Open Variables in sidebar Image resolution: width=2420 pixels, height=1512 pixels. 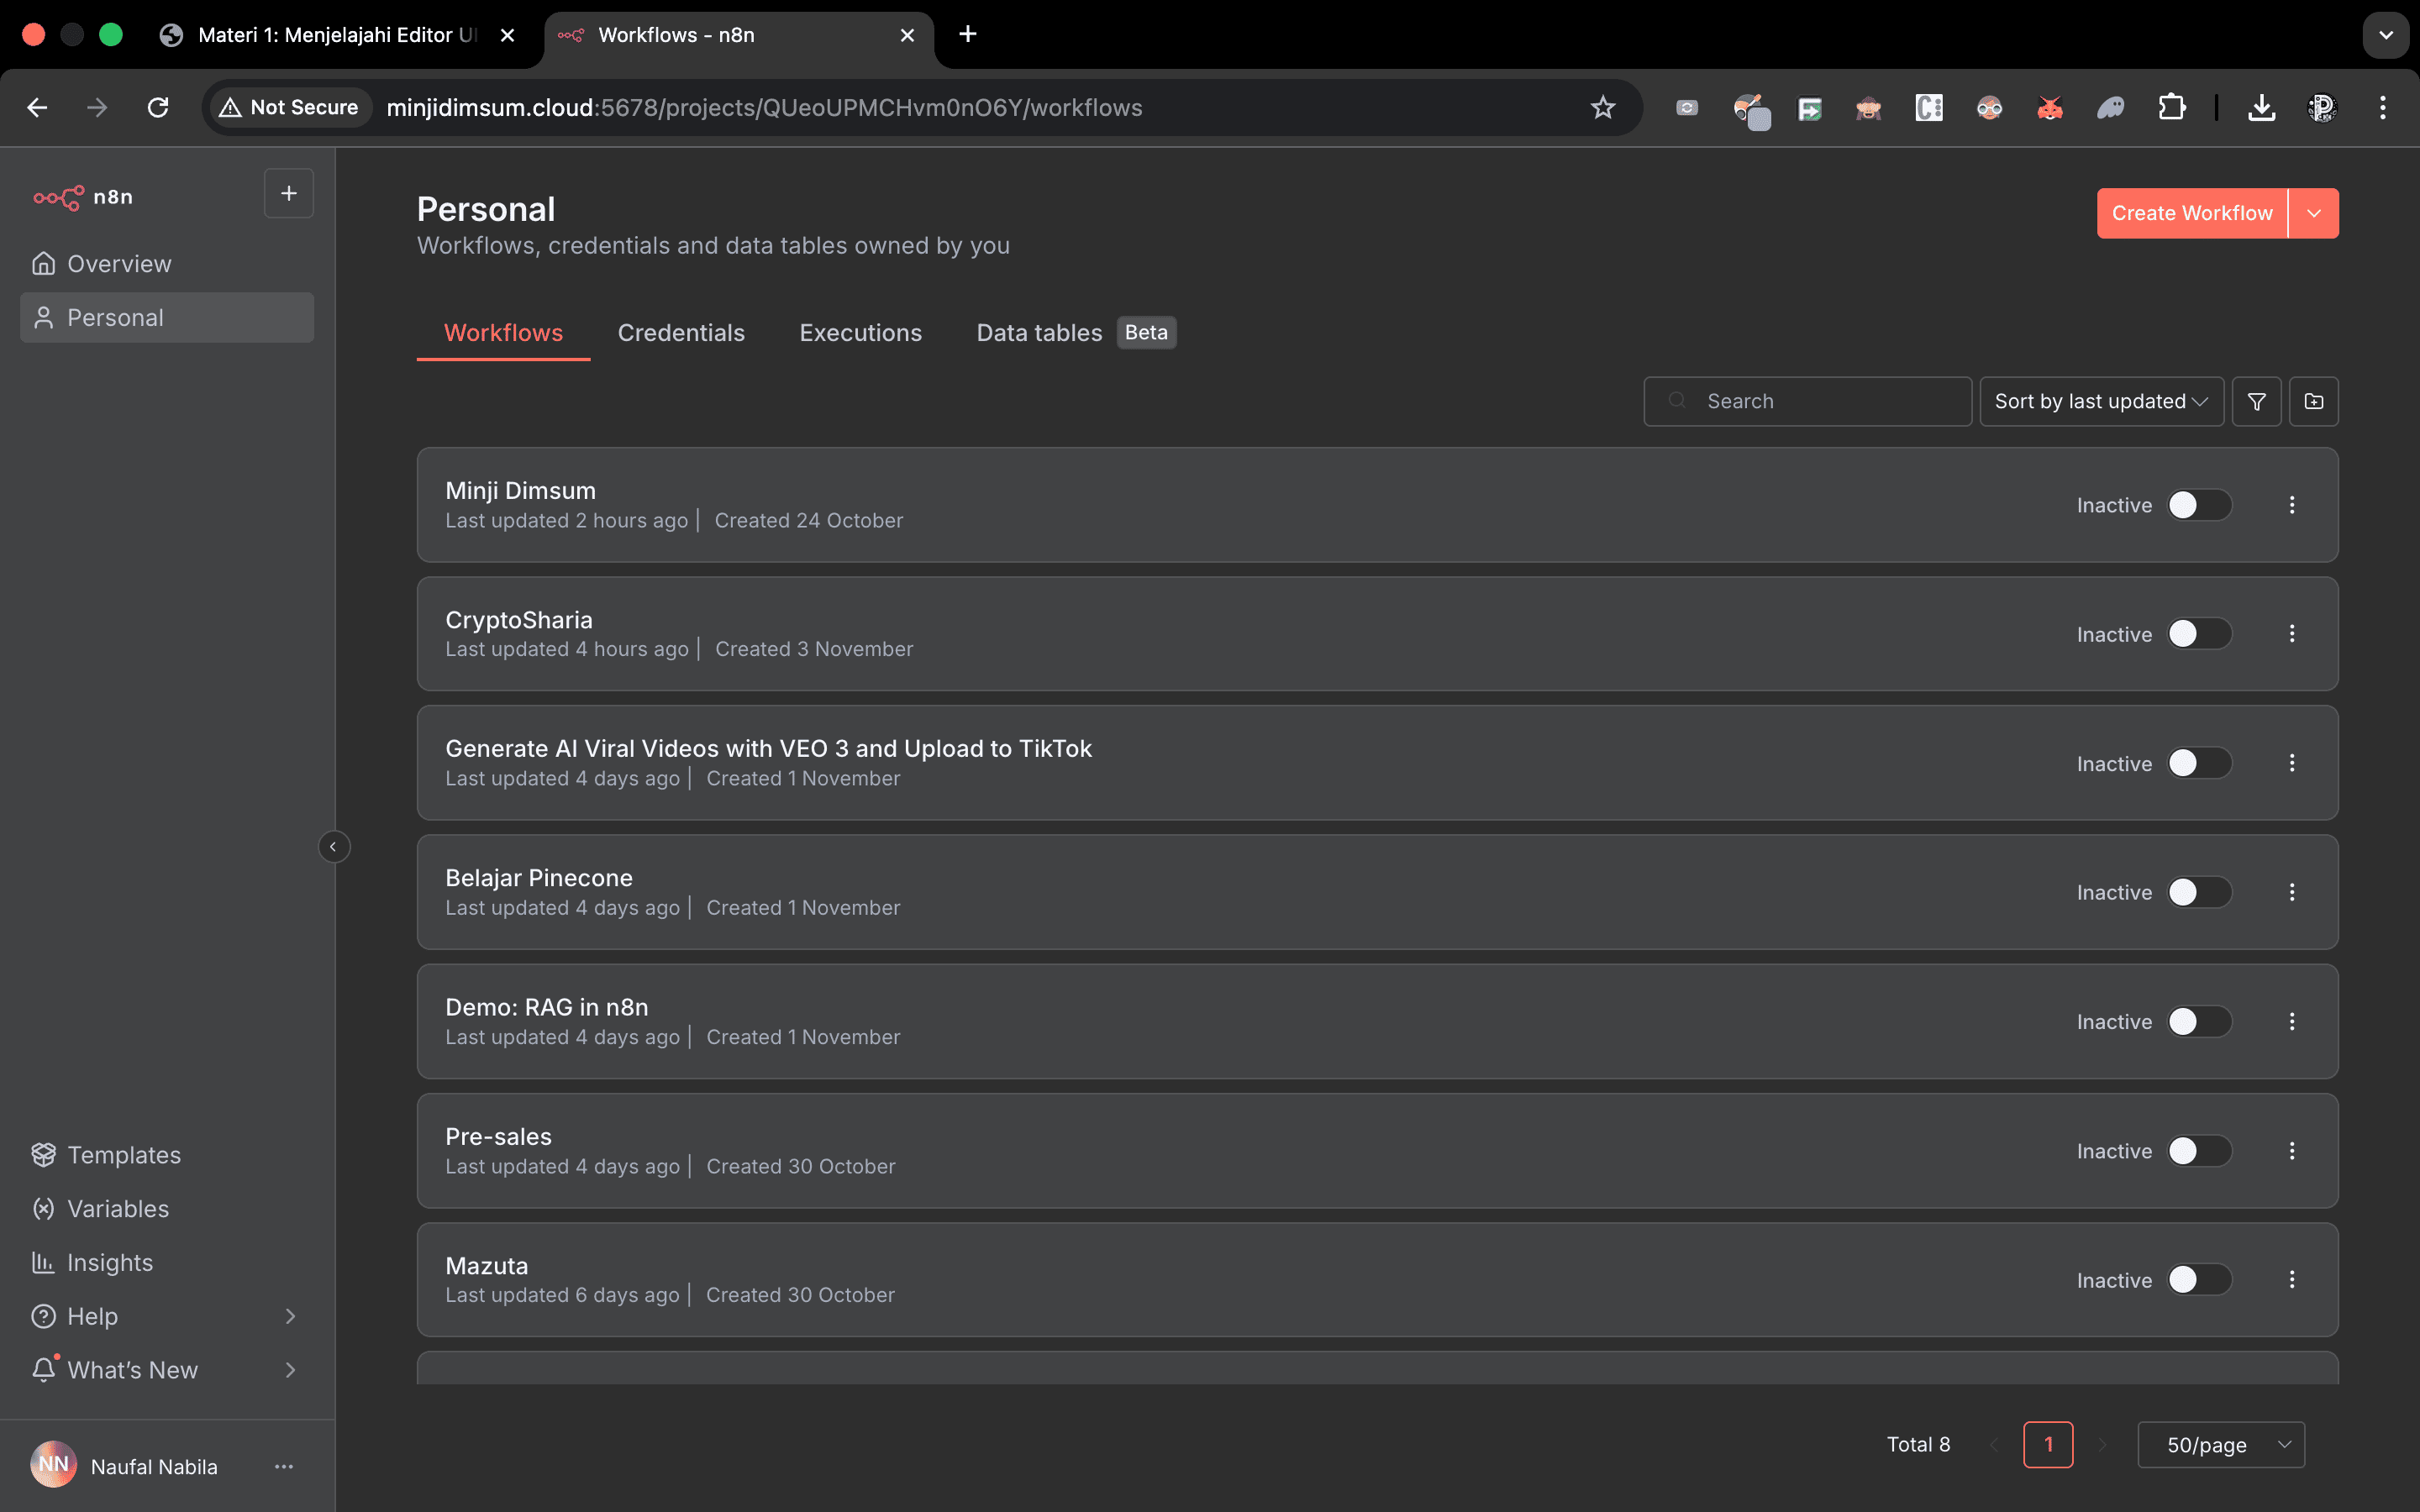(167, 1209)
